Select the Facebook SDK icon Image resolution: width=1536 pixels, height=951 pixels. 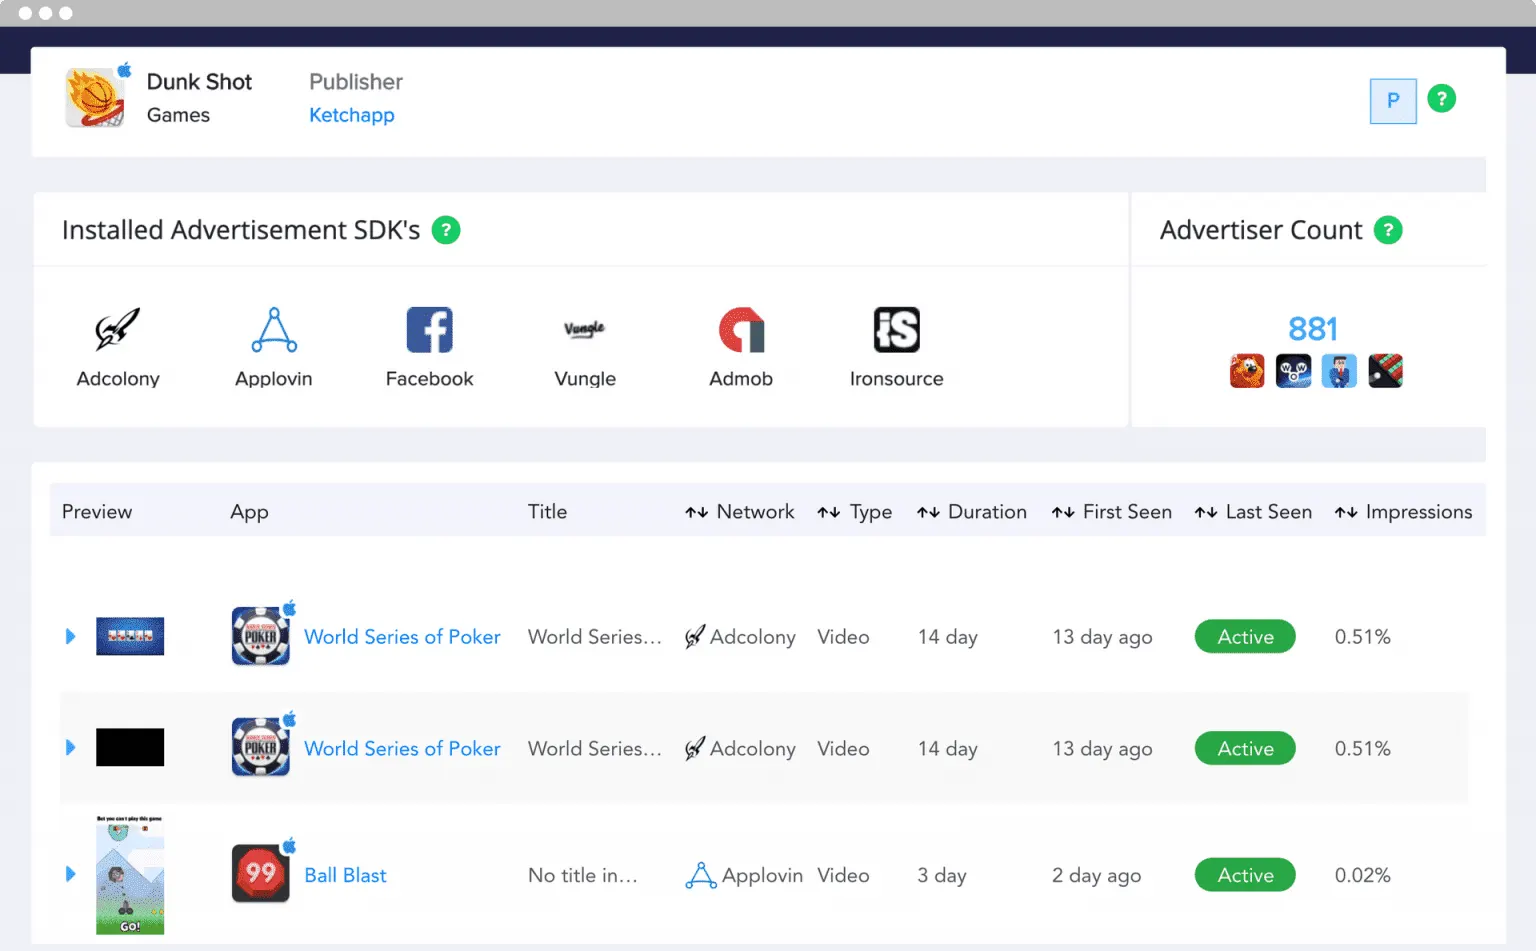(430, 330)
